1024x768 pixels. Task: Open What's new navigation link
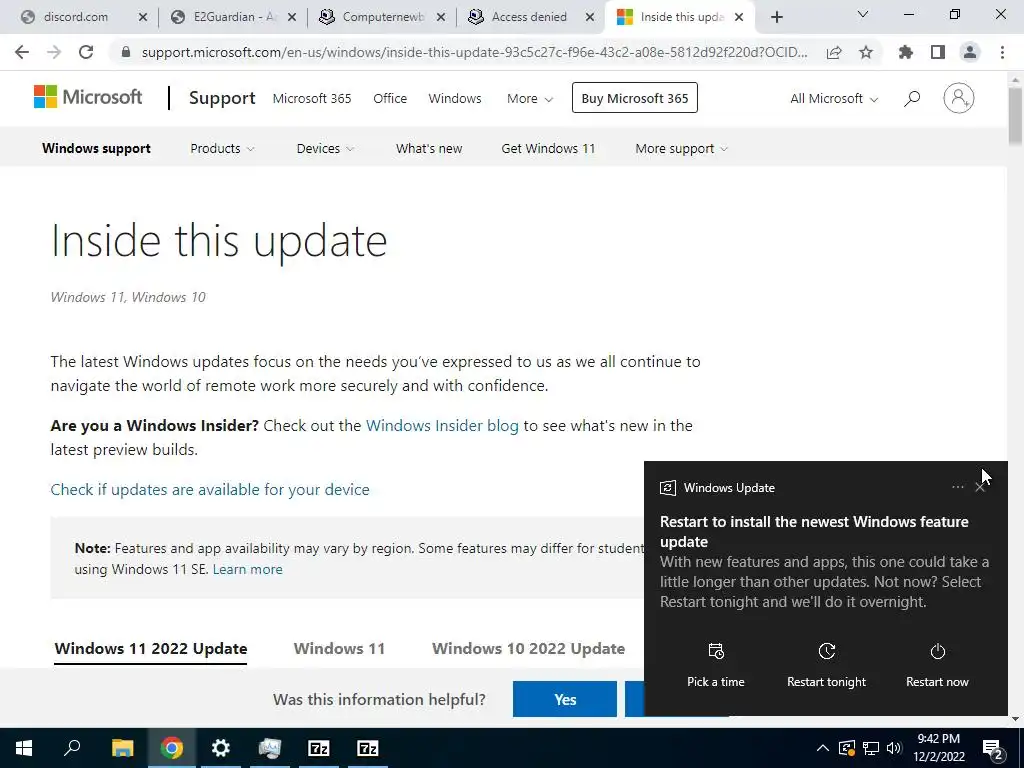429,149
